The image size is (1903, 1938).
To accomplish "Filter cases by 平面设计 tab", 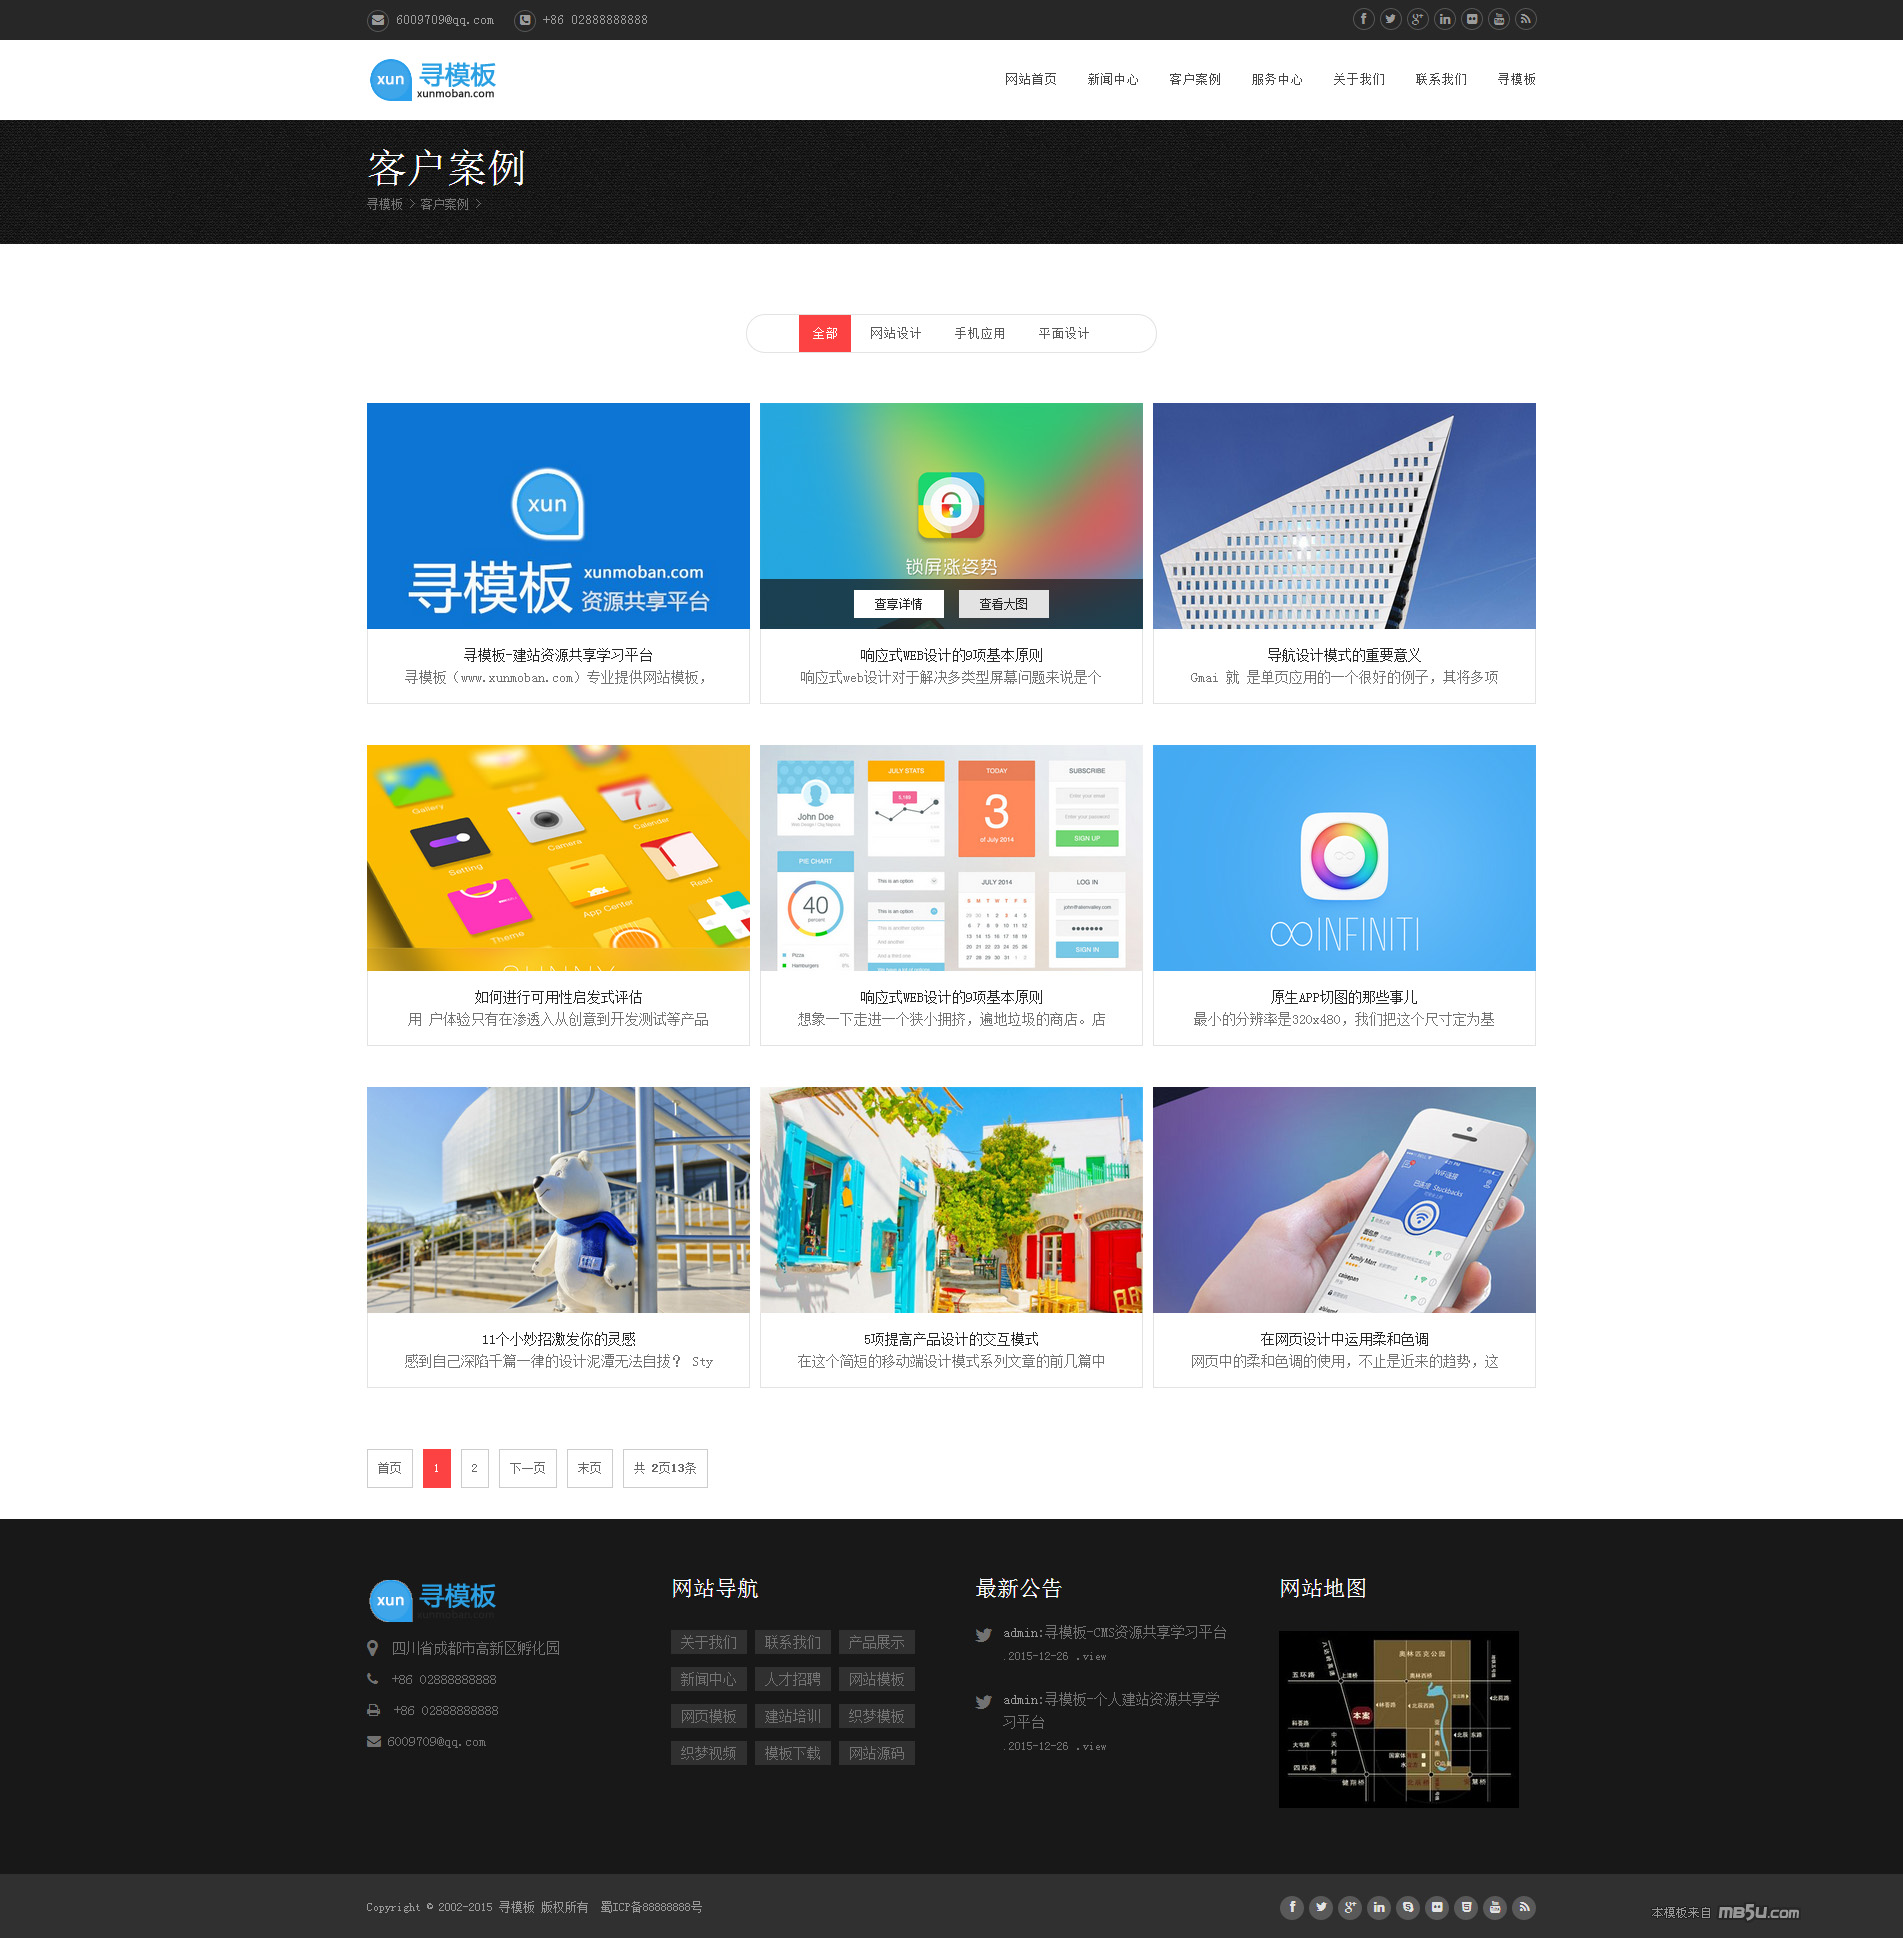I will click(x=1063, y=334).
